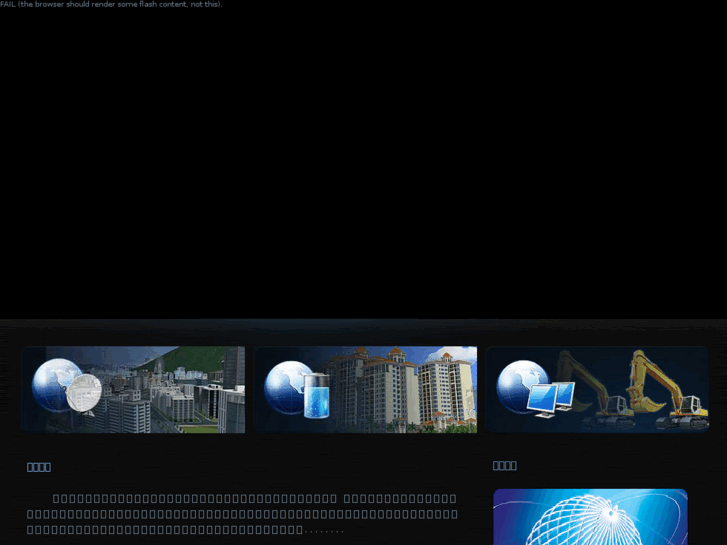Viewport: 727px width, 545px height.
Task: Open the city skyline satellite dish banner
Action: (x=133, y=390)
